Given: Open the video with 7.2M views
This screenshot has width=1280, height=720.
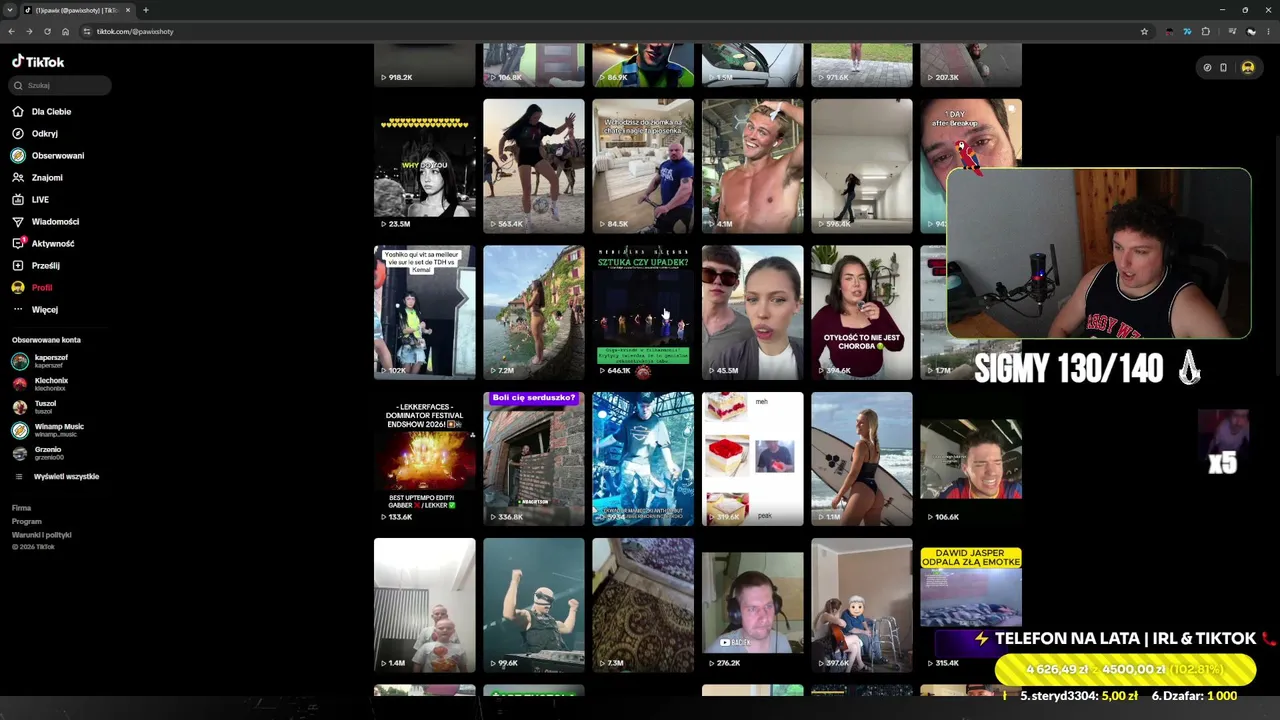Looking at the screenshot, I should tap(534, 312).
